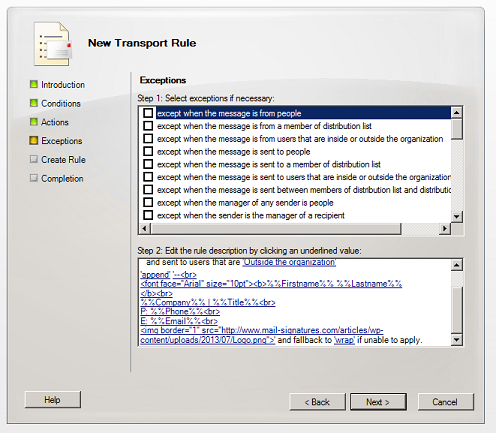Screen dimensions: 496x433
Task: Click the green Conditions step indicator
Action: point(34,103)
